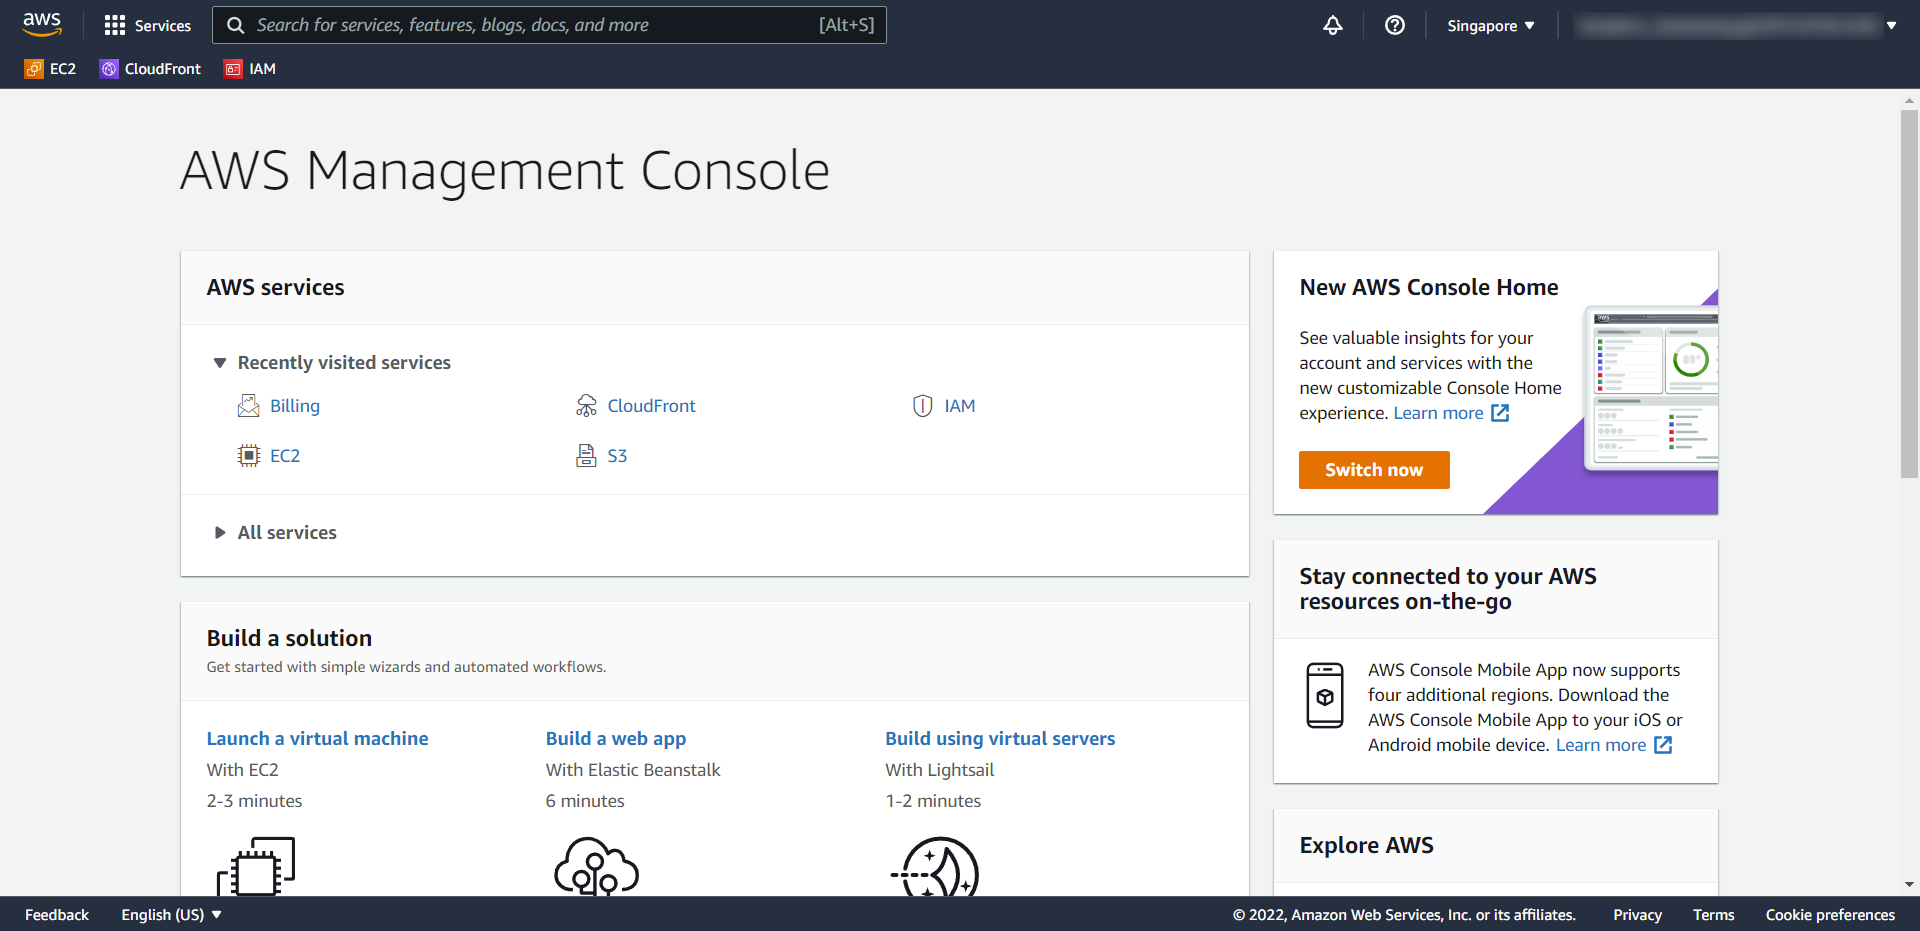Open the English (US) language selector
Image resolution: width=1920 pixels, height=931 pixels.
coord(170,914)
